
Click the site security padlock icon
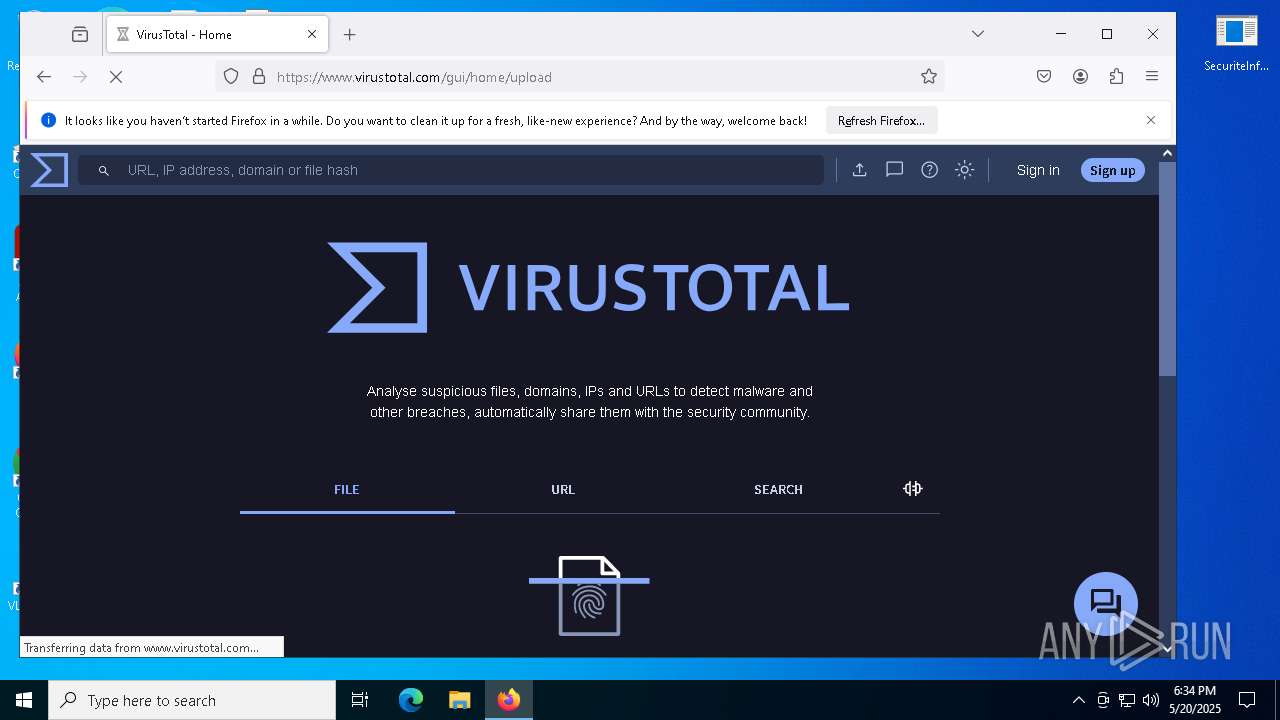(259, 76)
